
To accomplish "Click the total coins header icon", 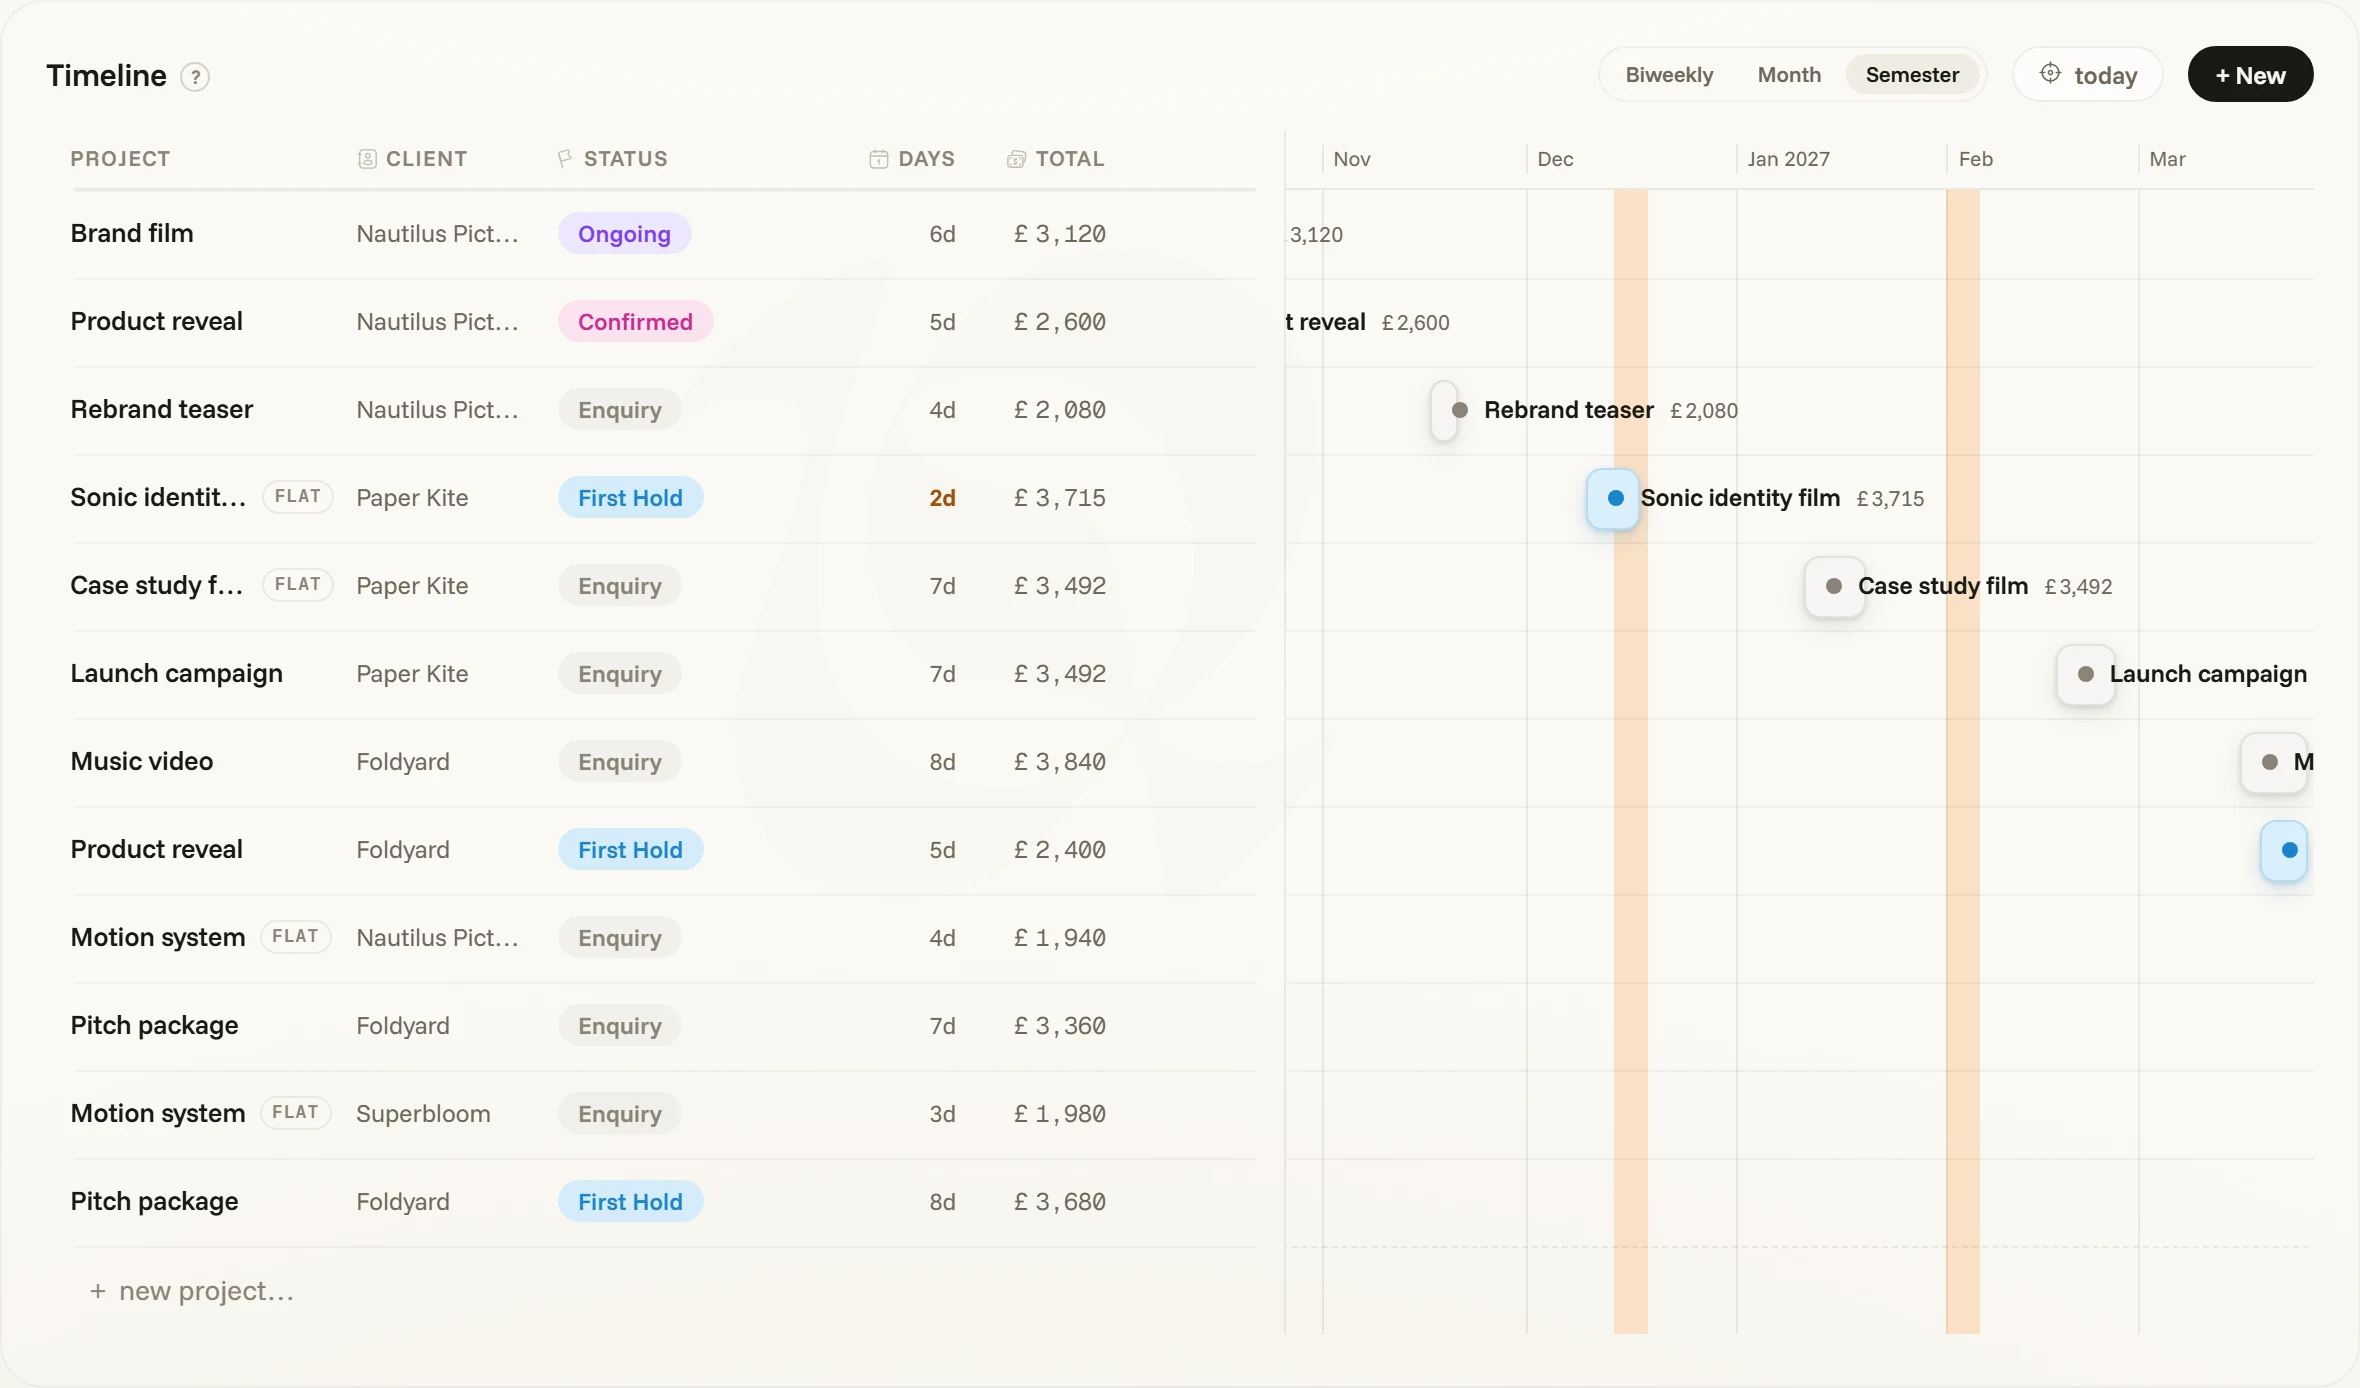I will click(x=1016, y=159).
